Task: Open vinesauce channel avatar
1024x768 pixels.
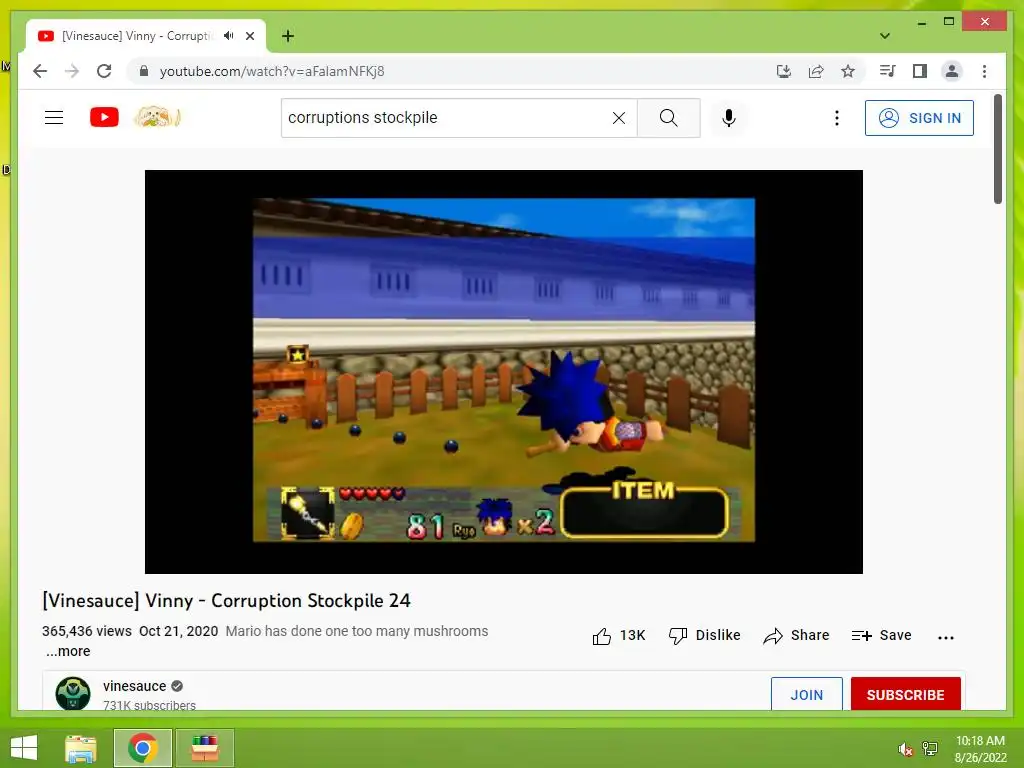Action: point(73,694)
